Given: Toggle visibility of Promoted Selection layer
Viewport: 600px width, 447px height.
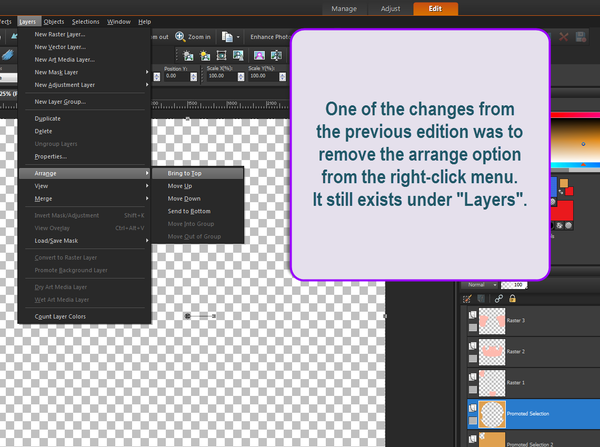Looking at the screenshot, I should [x=473, y=408].
